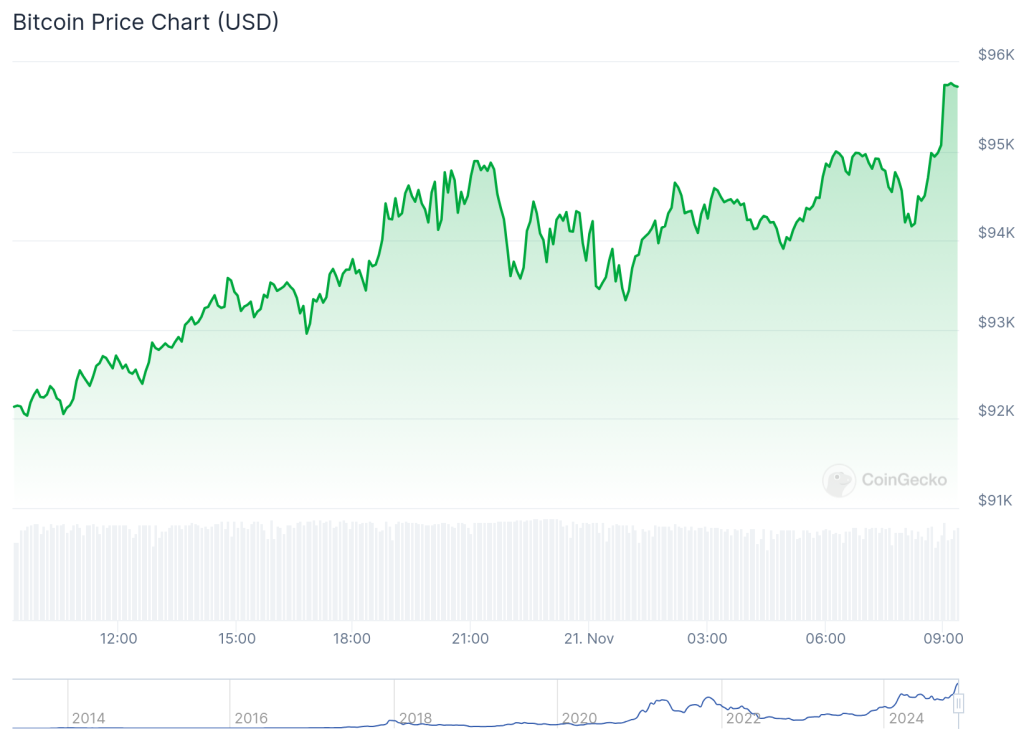Click 2016 in the range navigator
This screenshot has height=747, width=1024.
click(251, 718)
